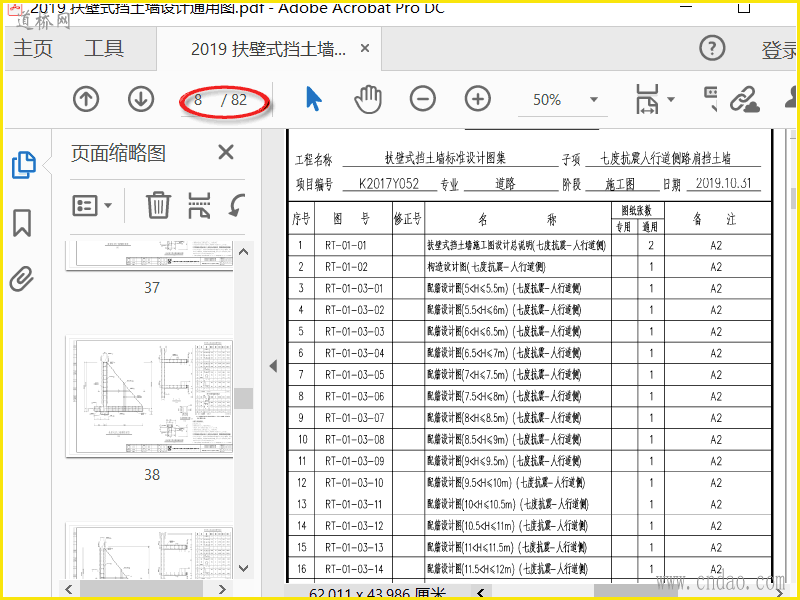Click the RT-01-03-05 table cell

click(355, 375)
